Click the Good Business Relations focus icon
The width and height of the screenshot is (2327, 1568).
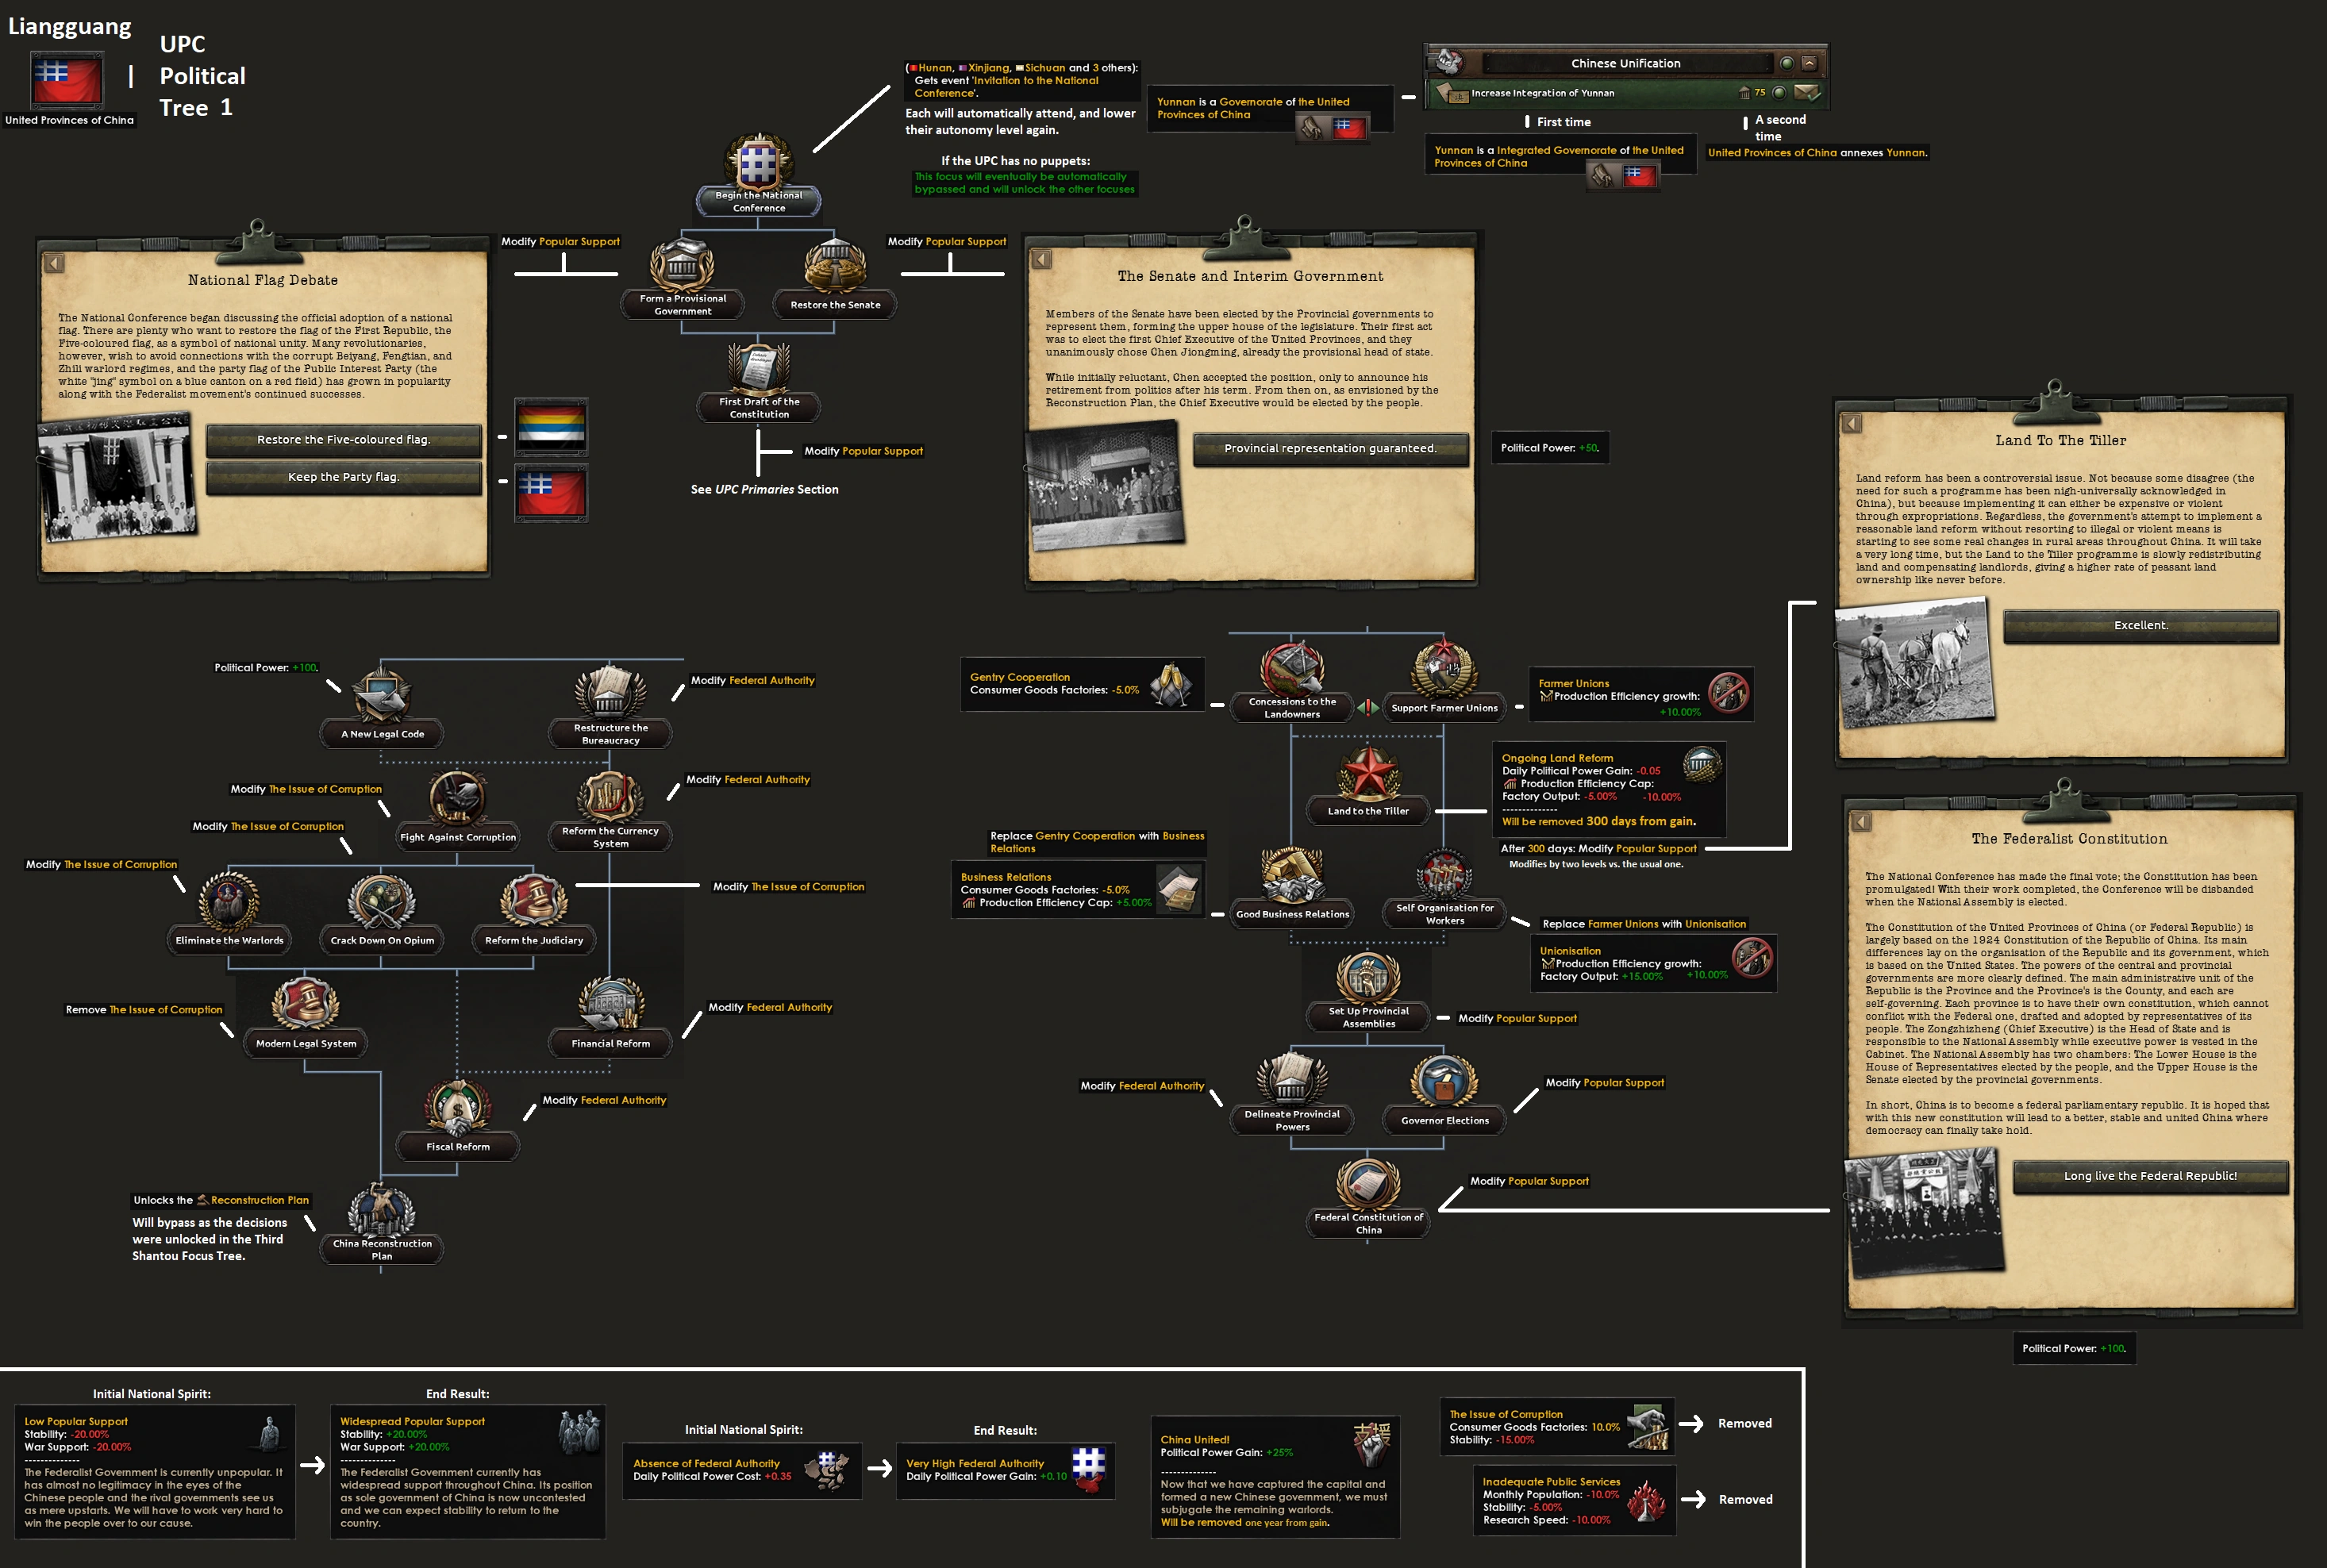tap(1292, 876)
